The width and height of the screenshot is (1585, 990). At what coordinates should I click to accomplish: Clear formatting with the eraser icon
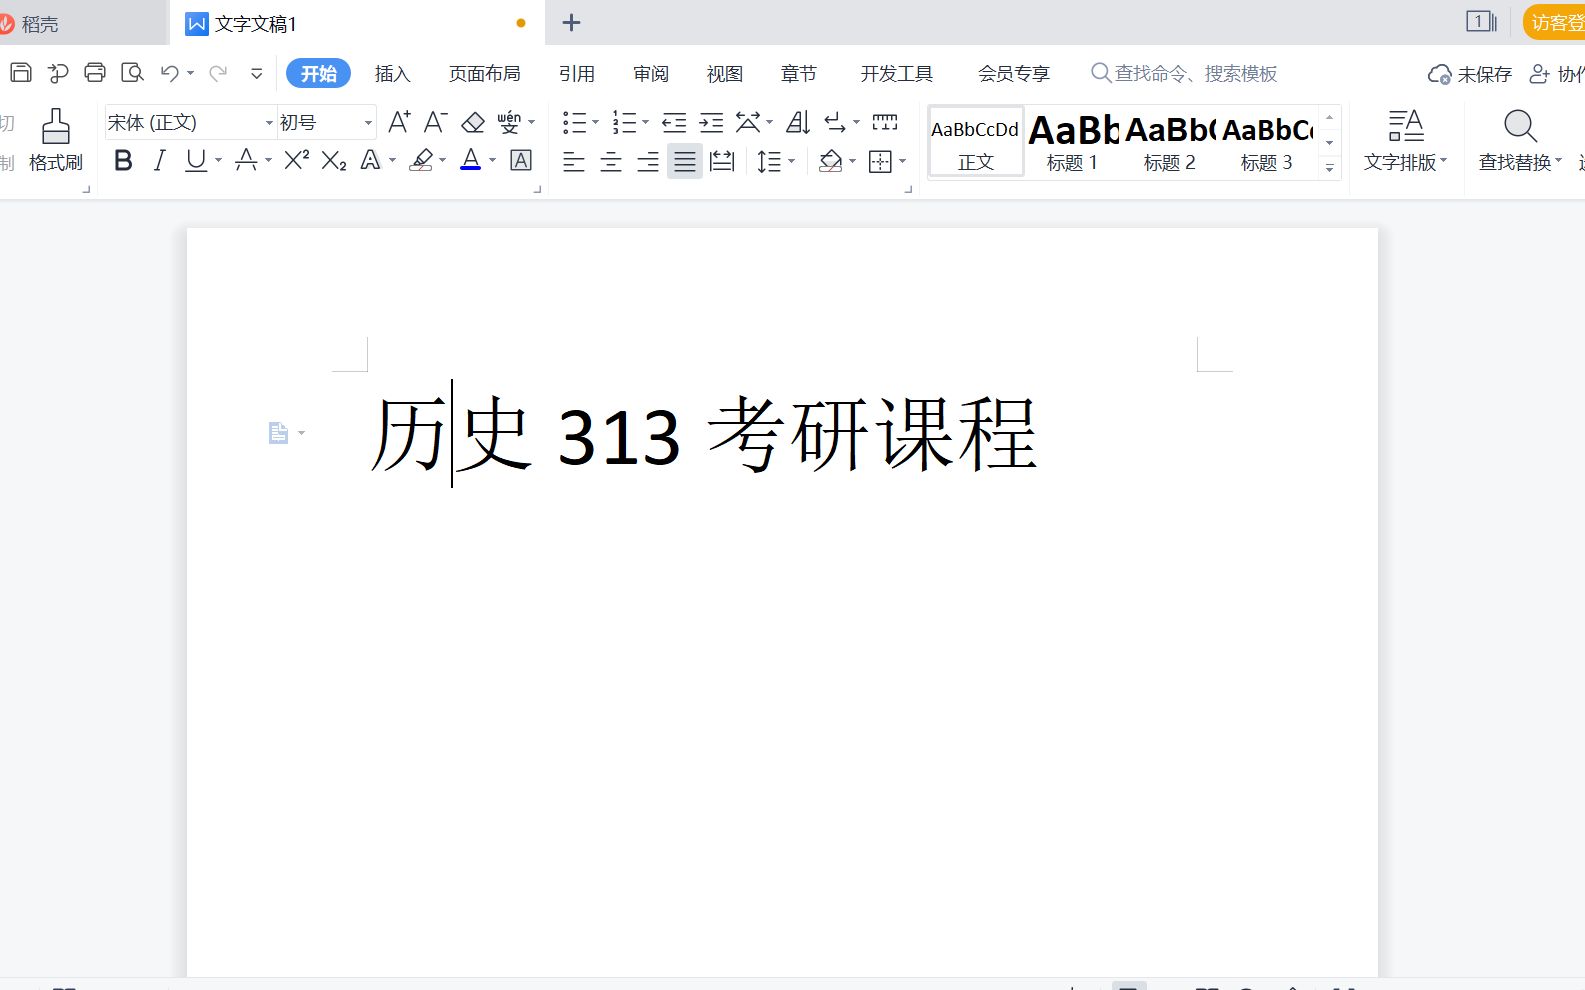coord(472,122)
